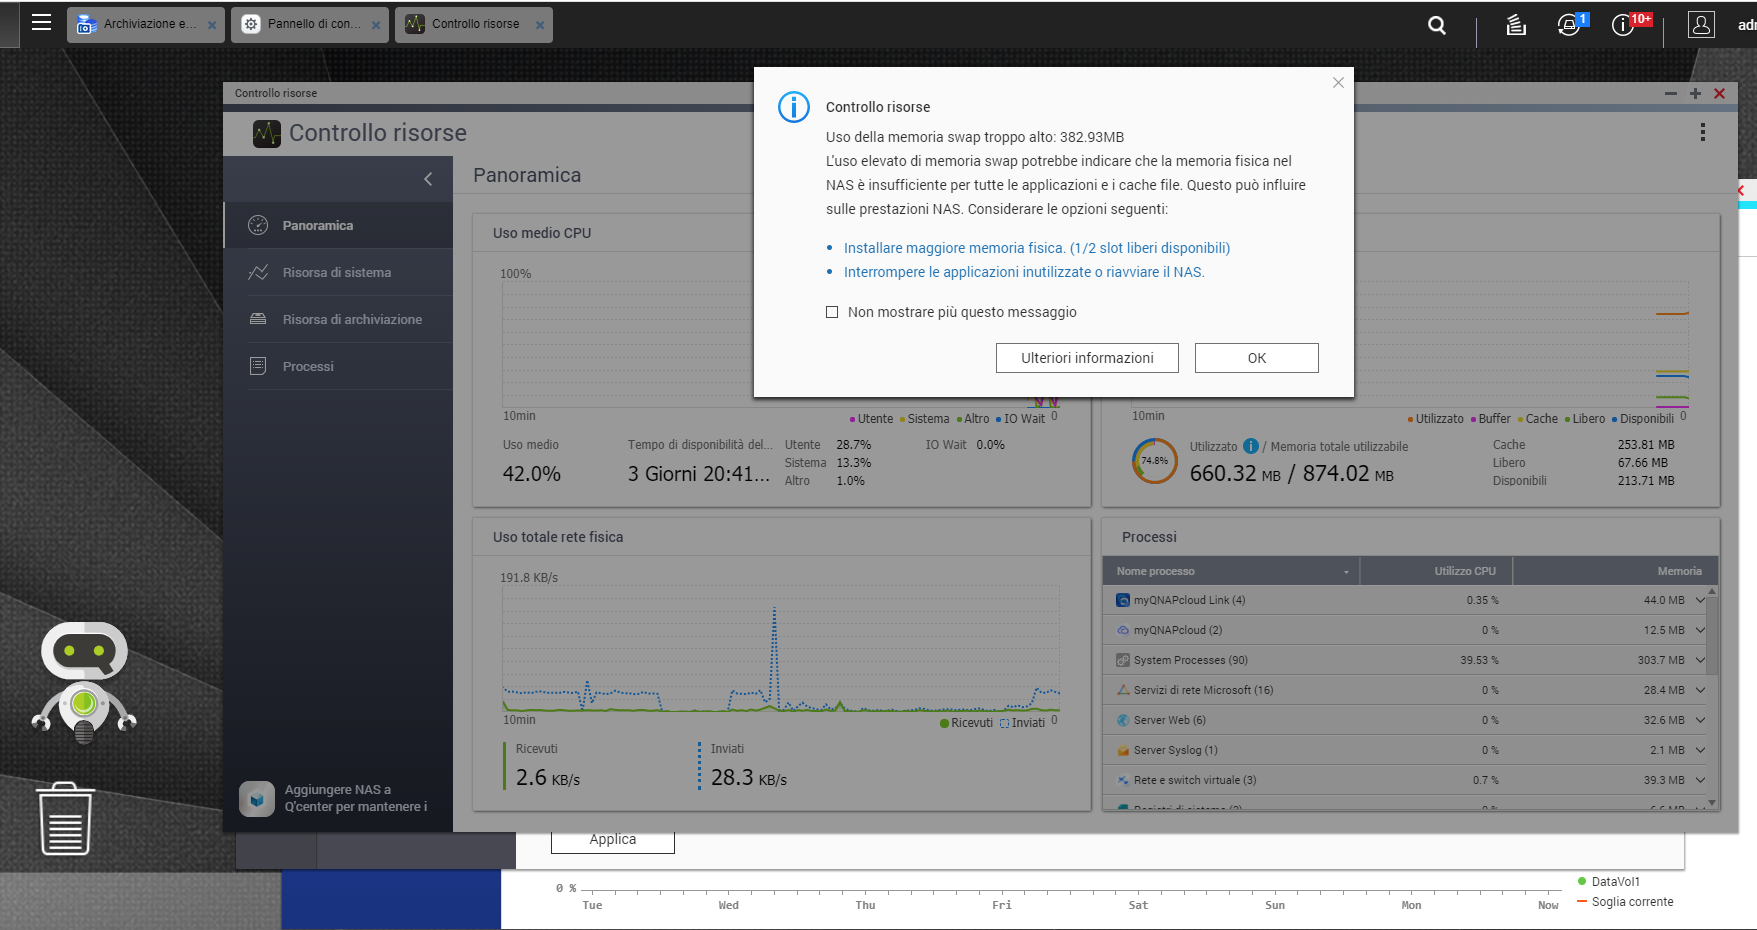The width and height of the screenshot is (1757, 930).
Task: Open background tasks stack icon
Action: pyautogui.click(x=1516, y=25)
